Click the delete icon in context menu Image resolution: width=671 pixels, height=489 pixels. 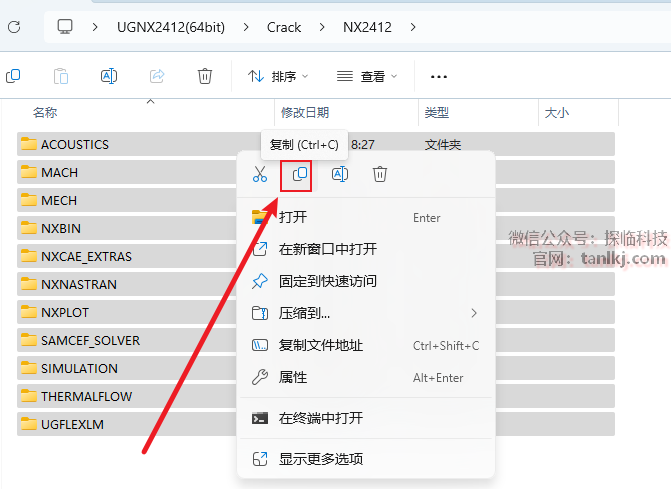click(380, 174)
